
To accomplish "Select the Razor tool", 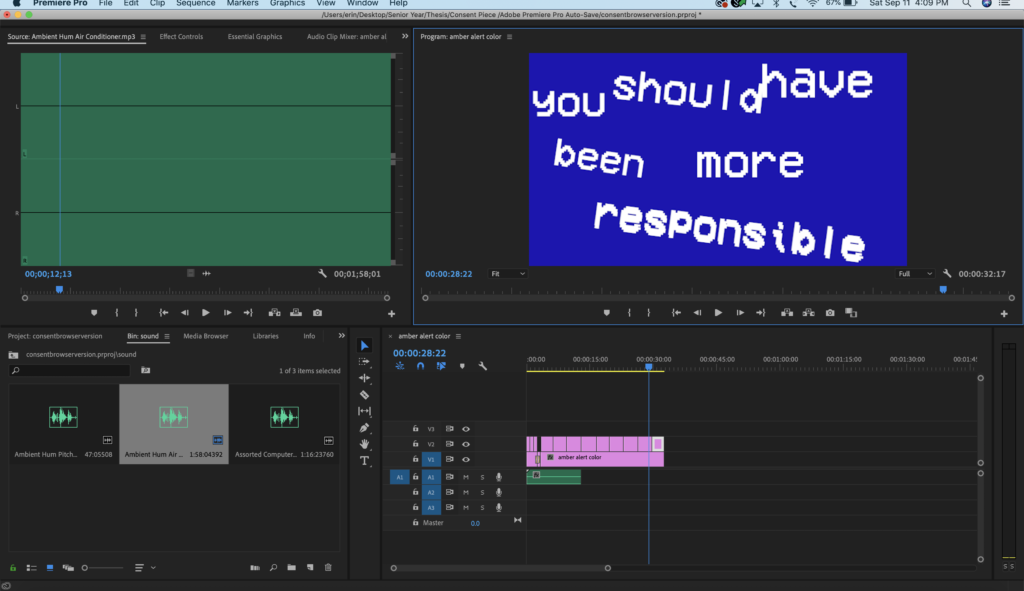I will [x=364, y=394].
